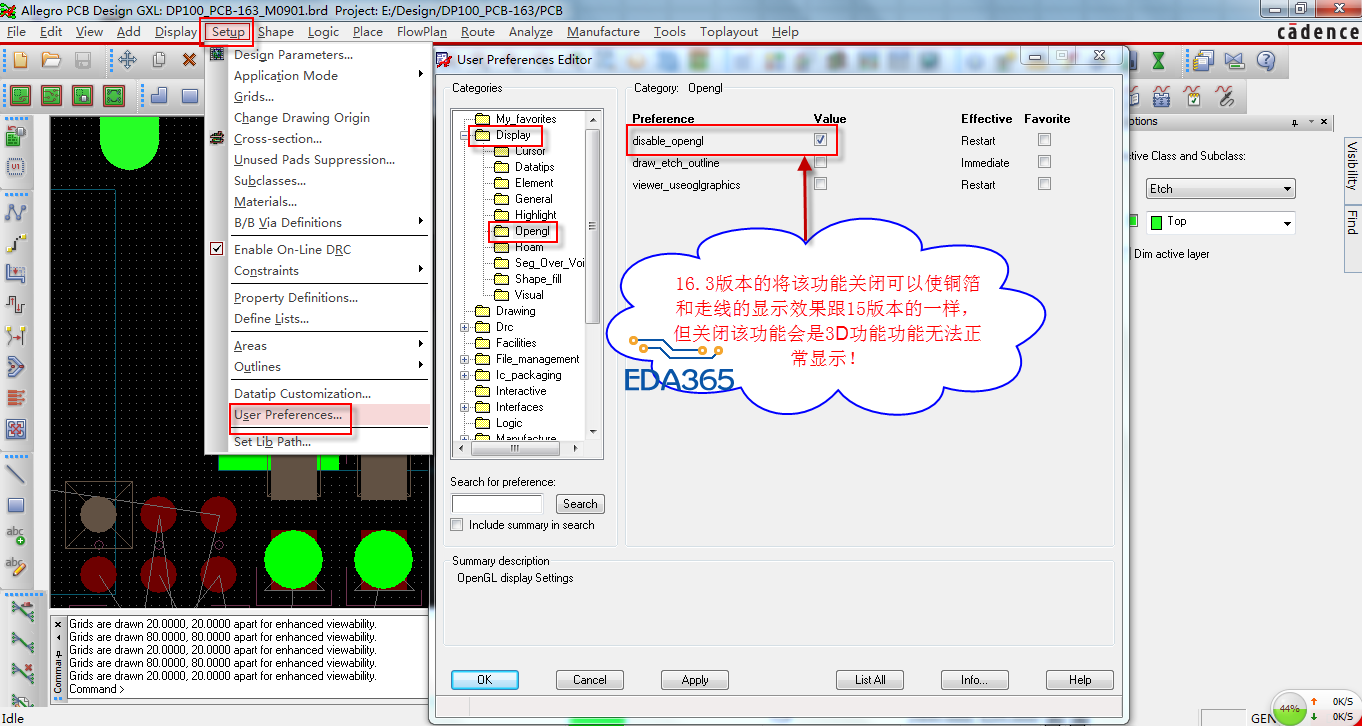Select the Edit Text abc-pencil icon
This screenshot has height=726, width=1362.
pyautogui.click(x=15, y=567)
